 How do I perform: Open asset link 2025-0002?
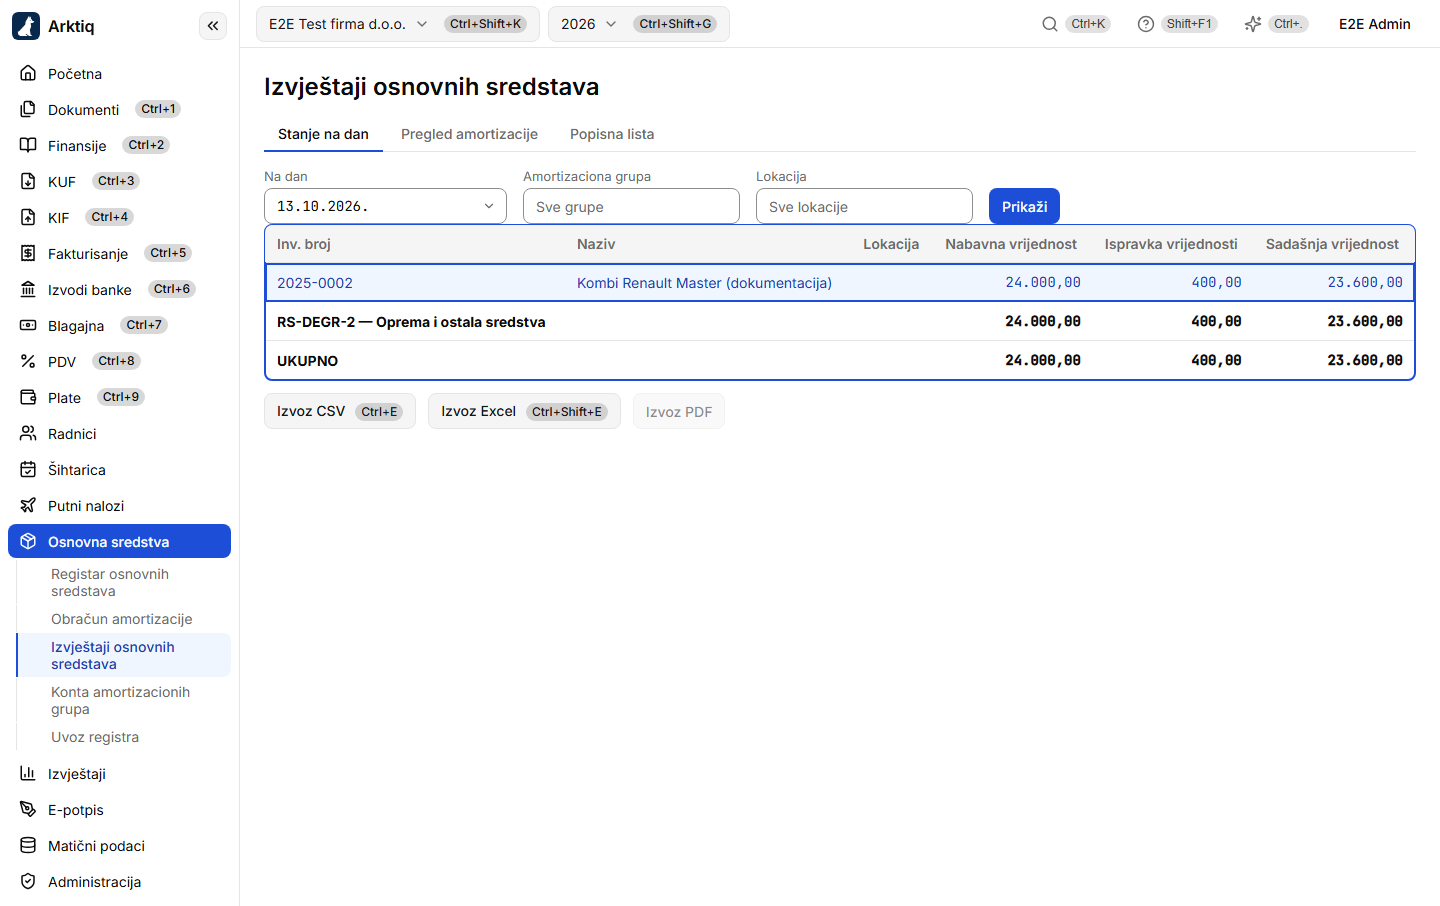coord(315,283)
